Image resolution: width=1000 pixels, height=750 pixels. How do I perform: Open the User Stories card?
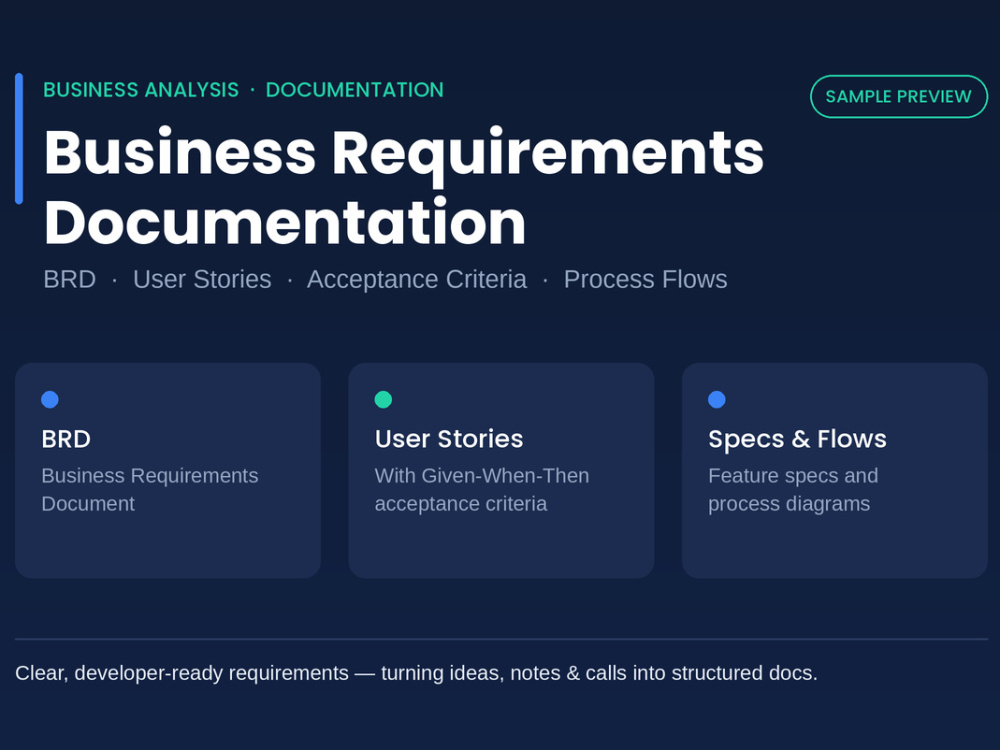point(501,471)
